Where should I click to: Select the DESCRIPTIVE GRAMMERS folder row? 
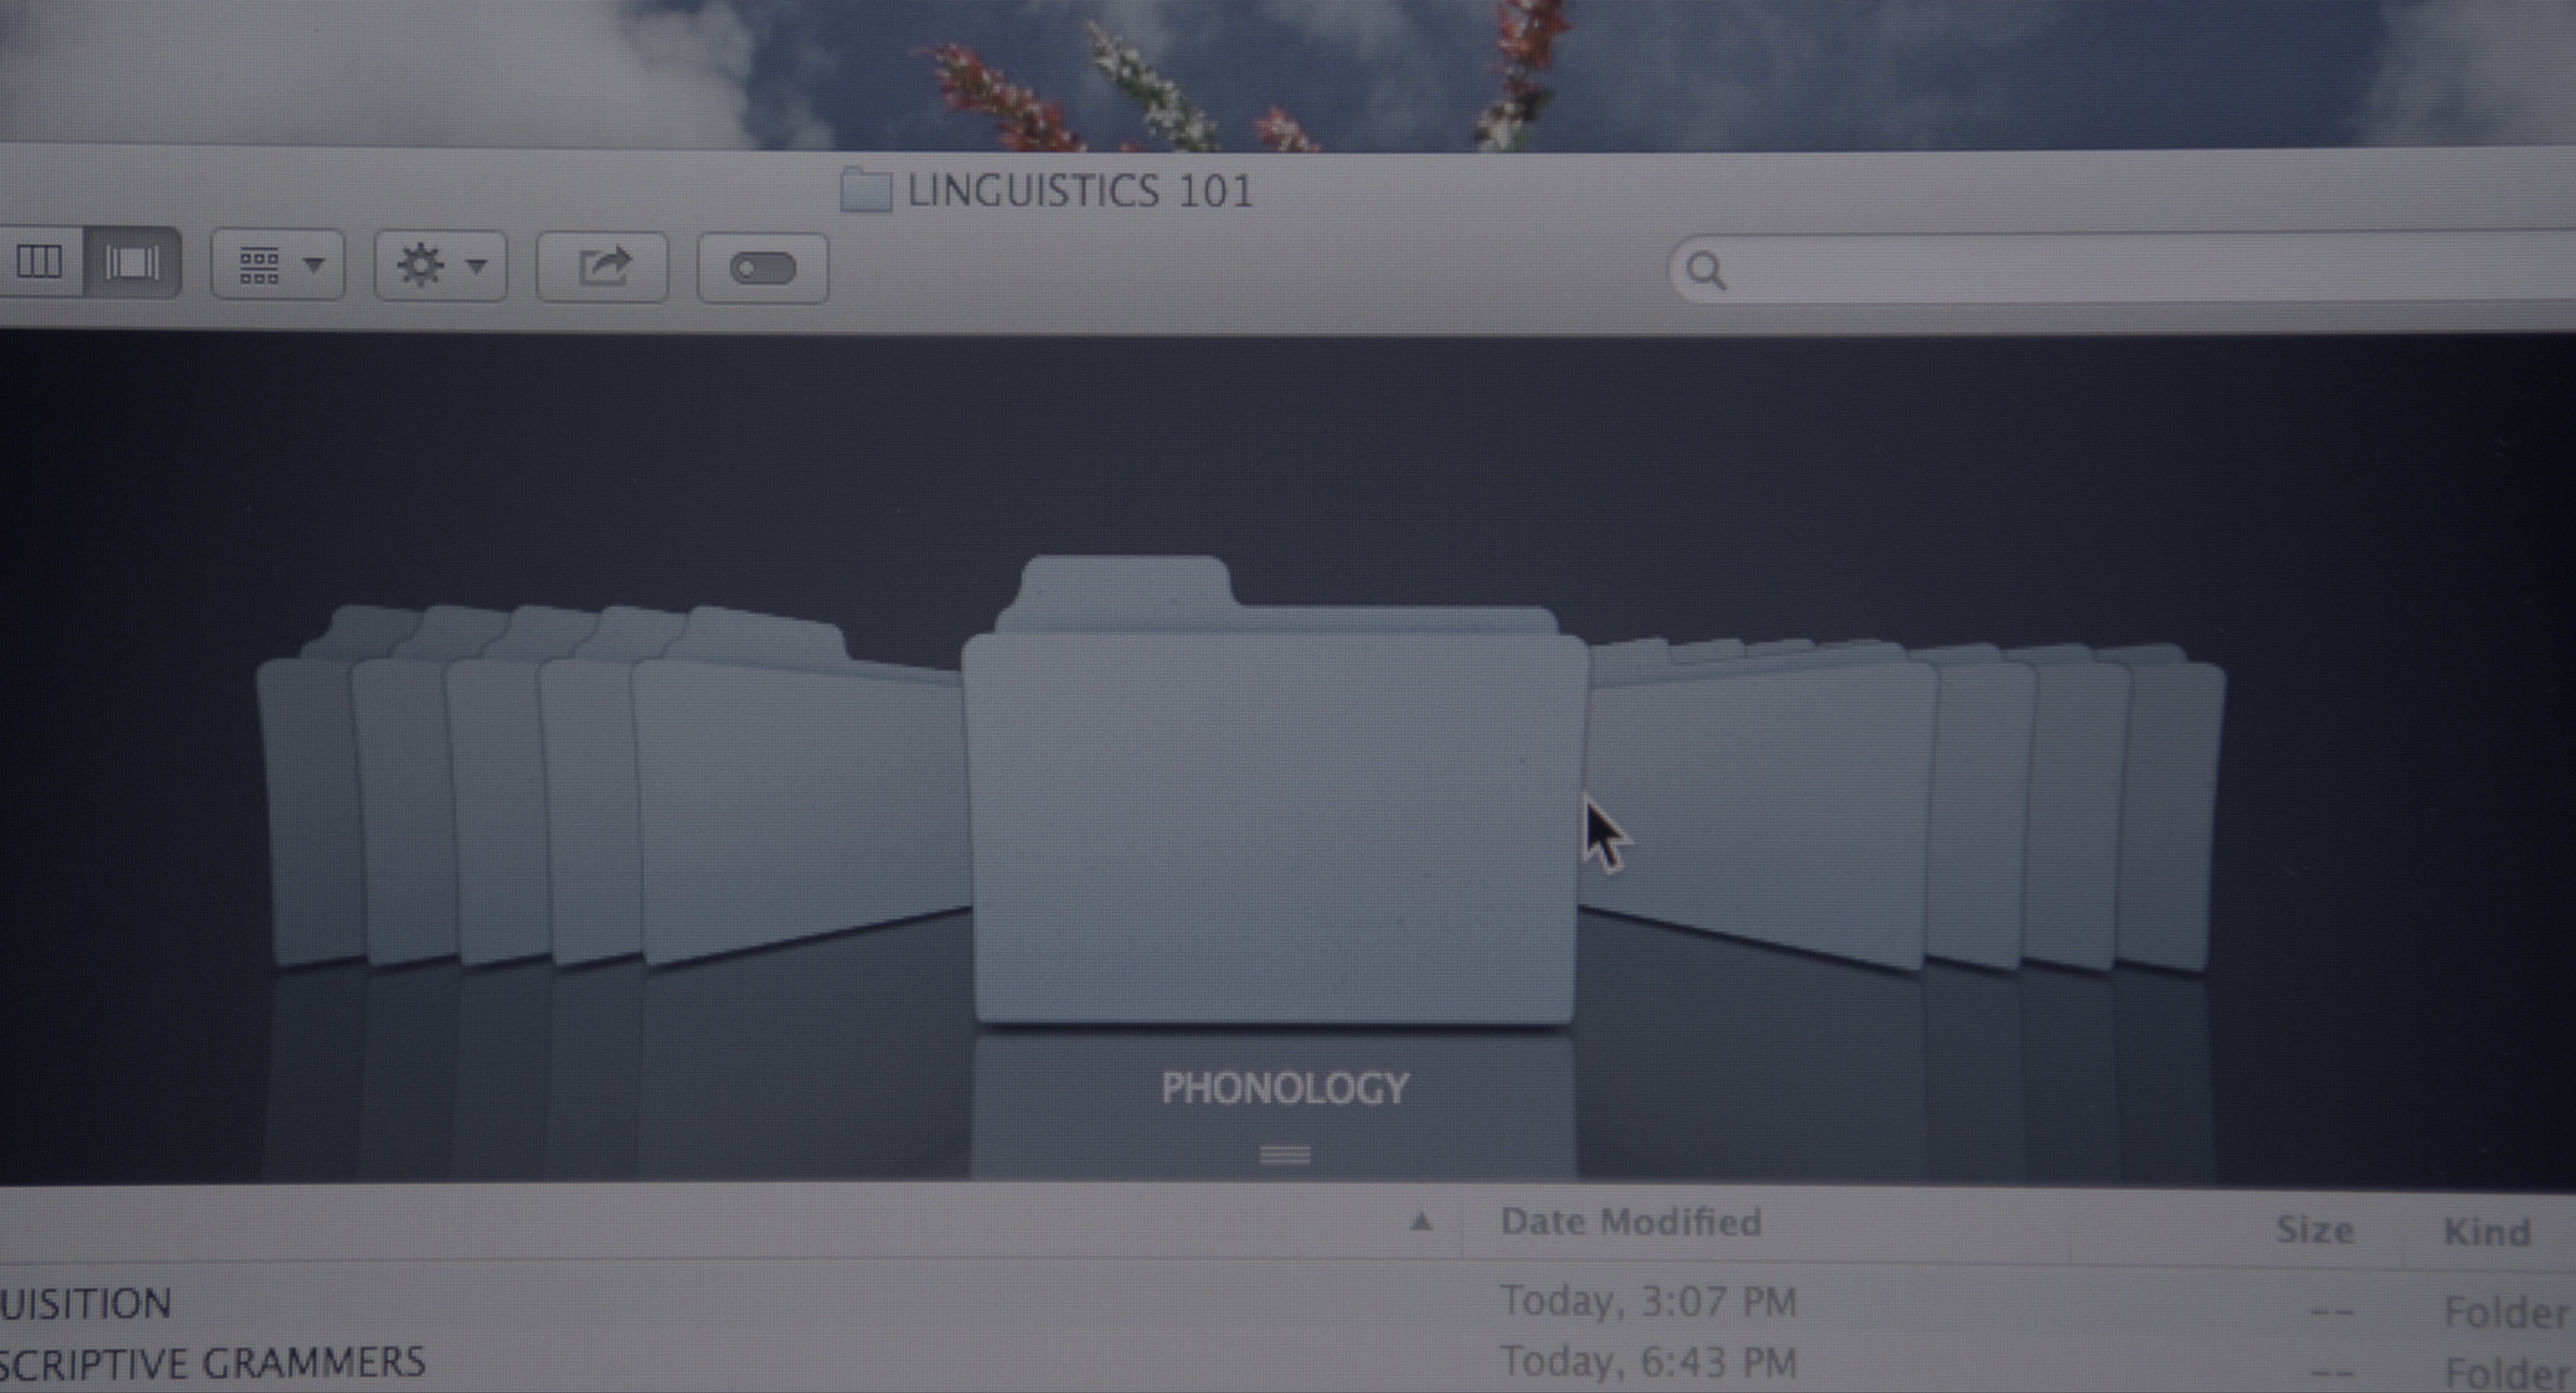[x=1288, y=1364]
